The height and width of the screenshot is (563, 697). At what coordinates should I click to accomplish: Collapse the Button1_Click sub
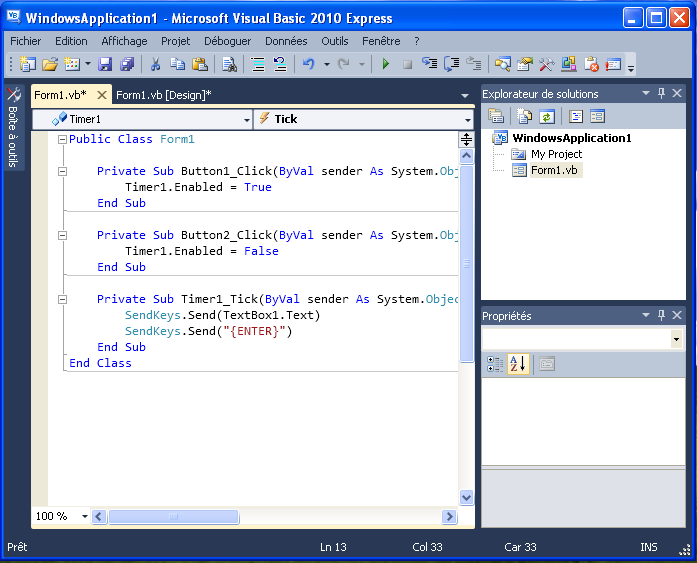(x=63, y=172)
